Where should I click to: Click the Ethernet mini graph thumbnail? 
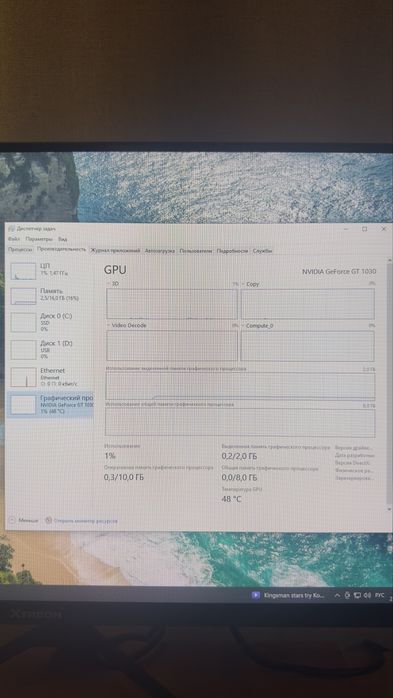click(23, 377)
